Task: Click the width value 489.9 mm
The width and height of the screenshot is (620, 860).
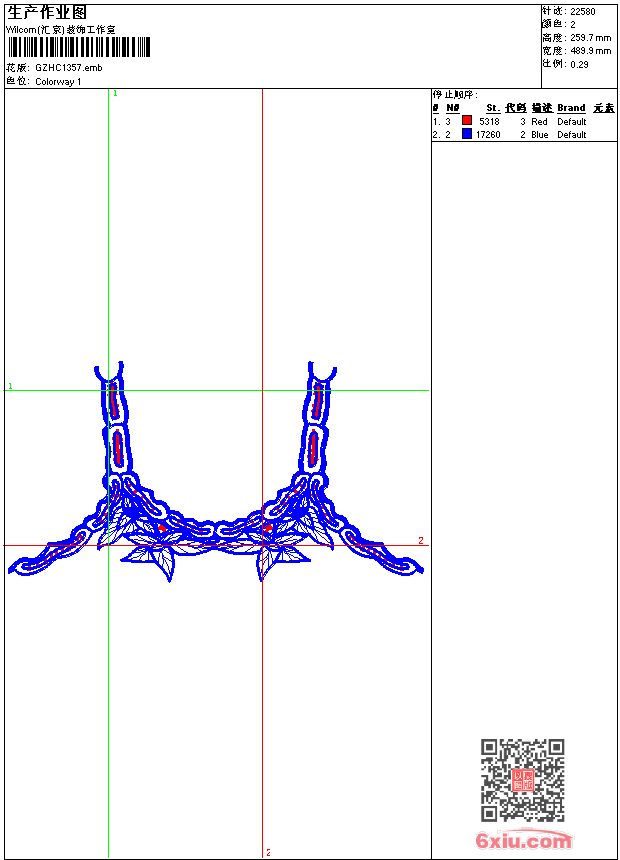Action: [590, 50]
